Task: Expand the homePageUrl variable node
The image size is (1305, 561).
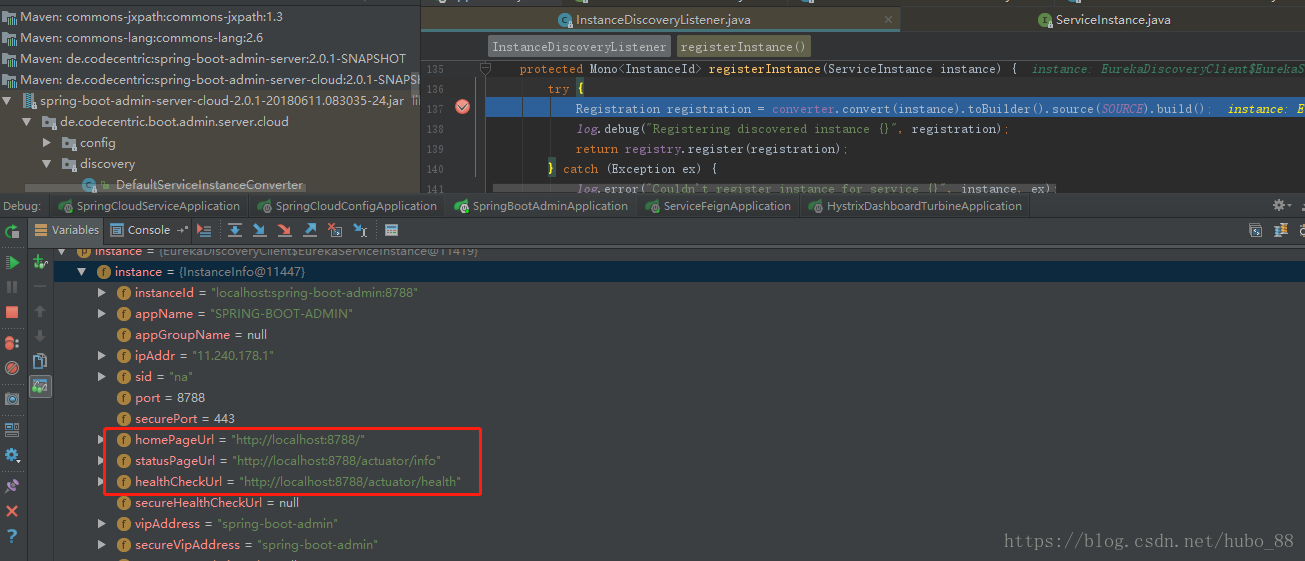Action: coord(102,440)
